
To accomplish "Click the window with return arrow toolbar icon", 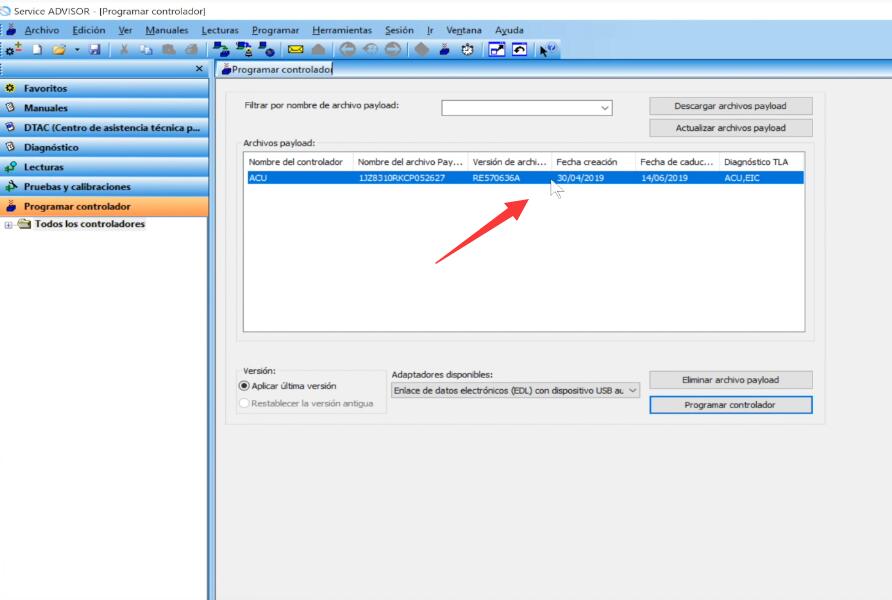I will (x=519, y=50).
